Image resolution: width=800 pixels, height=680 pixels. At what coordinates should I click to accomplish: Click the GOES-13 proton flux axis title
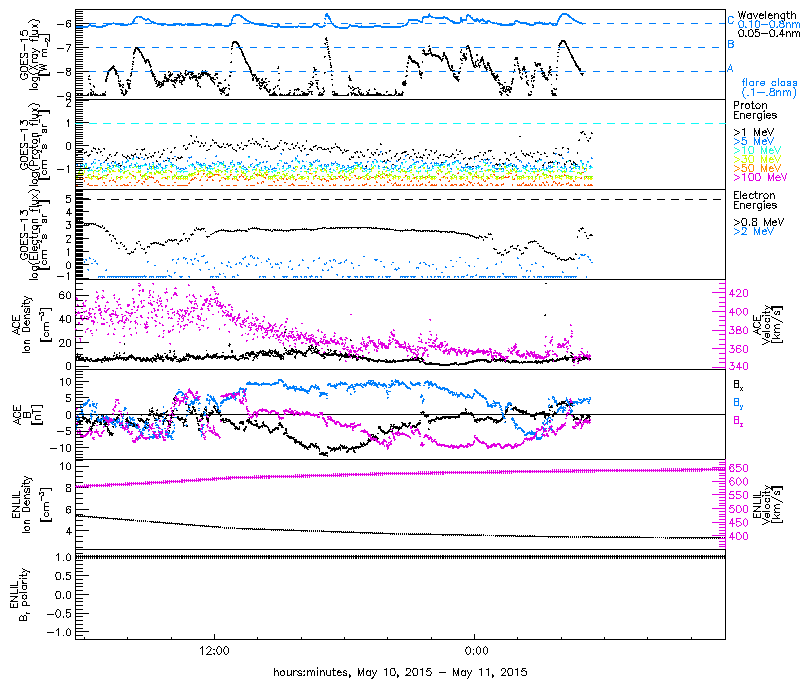tap(34, 144)
